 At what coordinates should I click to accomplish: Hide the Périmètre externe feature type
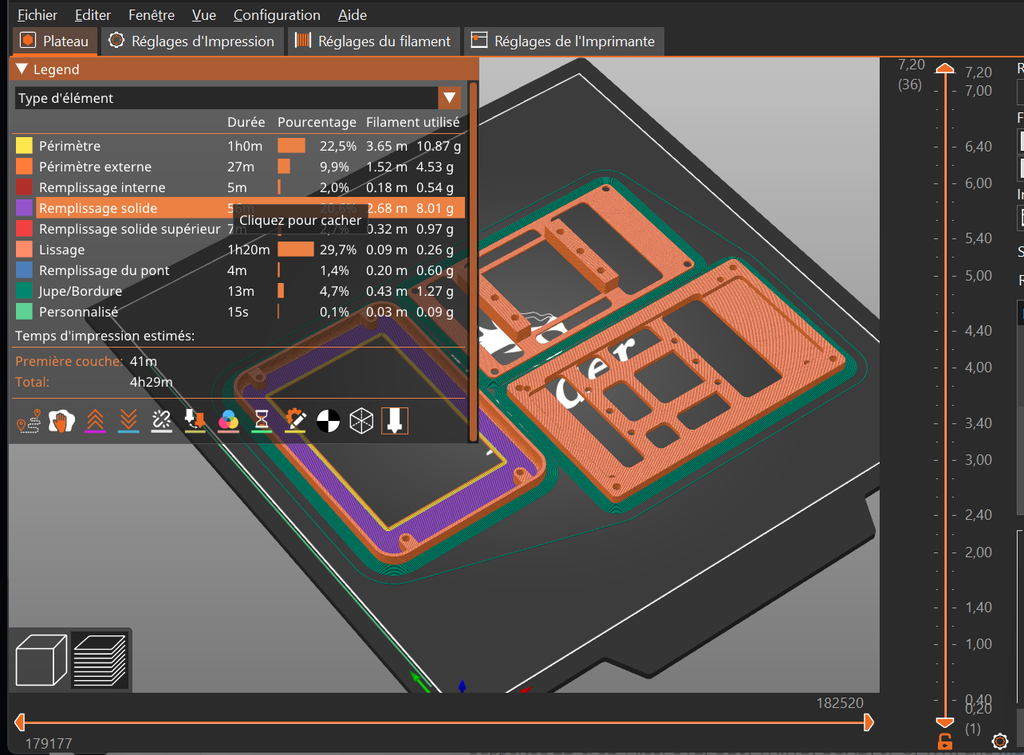95,167
